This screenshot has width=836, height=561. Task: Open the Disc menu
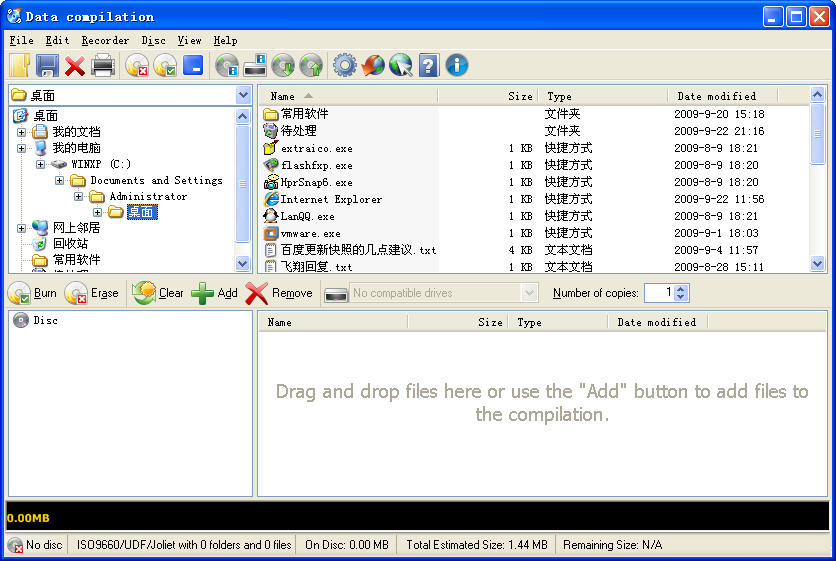tap(153, 41)
